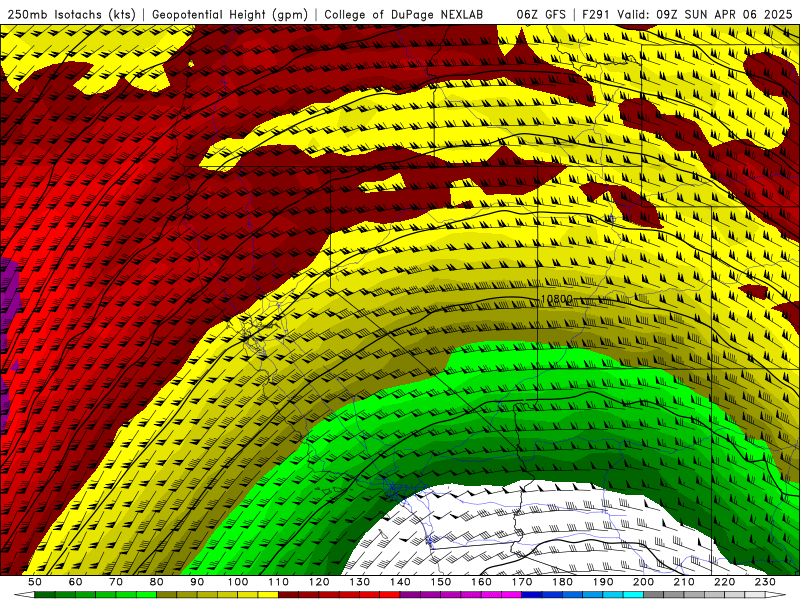Viewport: 800px width, 600px height.
Task: Click the '110' value on the color scale
Action: [279, 582]
